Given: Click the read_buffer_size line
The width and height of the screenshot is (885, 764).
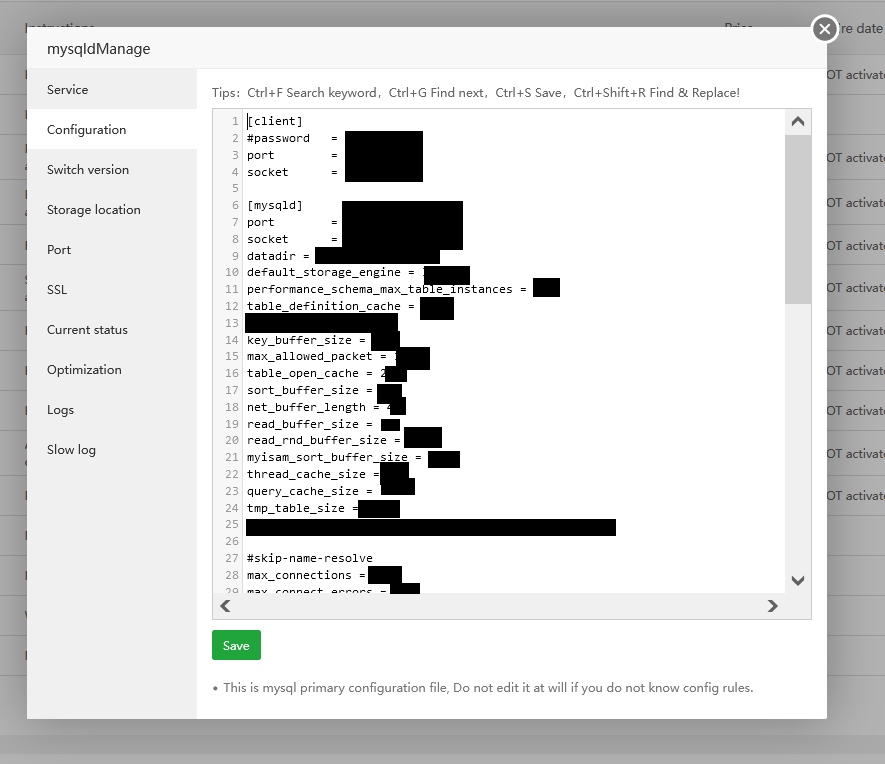Looking at the screenshot, I should tap(309, 424).
